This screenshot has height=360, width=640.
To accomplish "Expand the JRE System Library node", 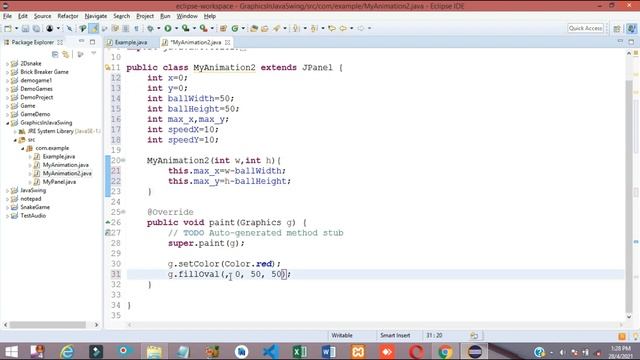I will 15,131.
